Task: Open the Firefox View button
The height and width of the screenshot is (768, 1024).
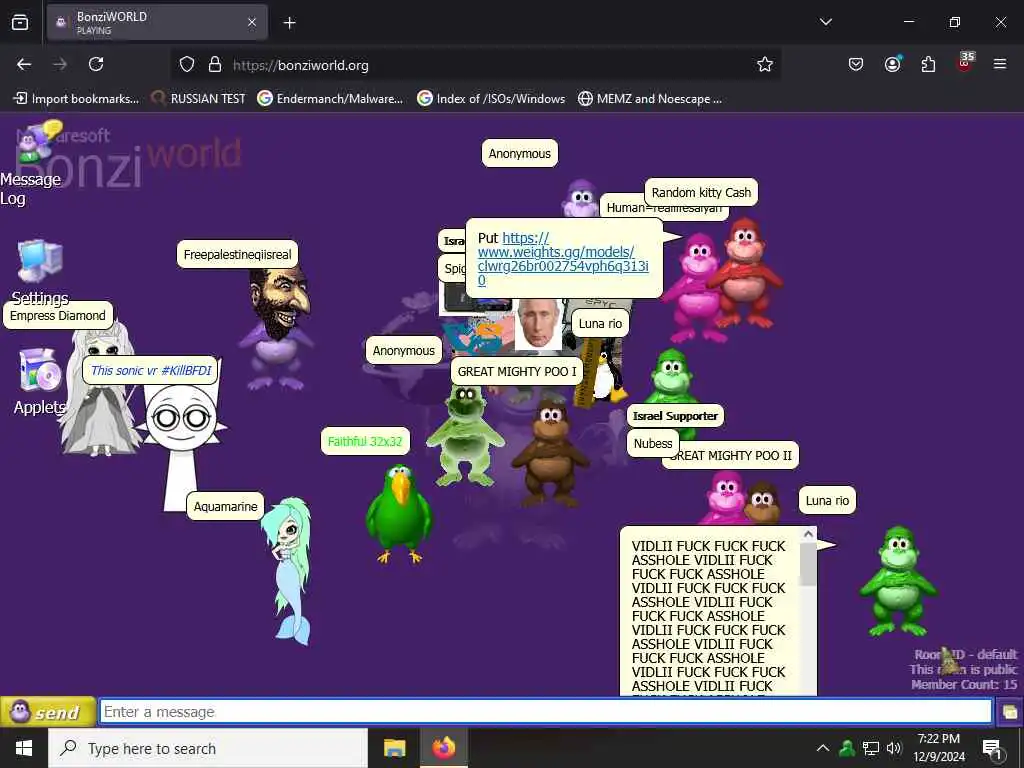Action: [x=20, y=22]
